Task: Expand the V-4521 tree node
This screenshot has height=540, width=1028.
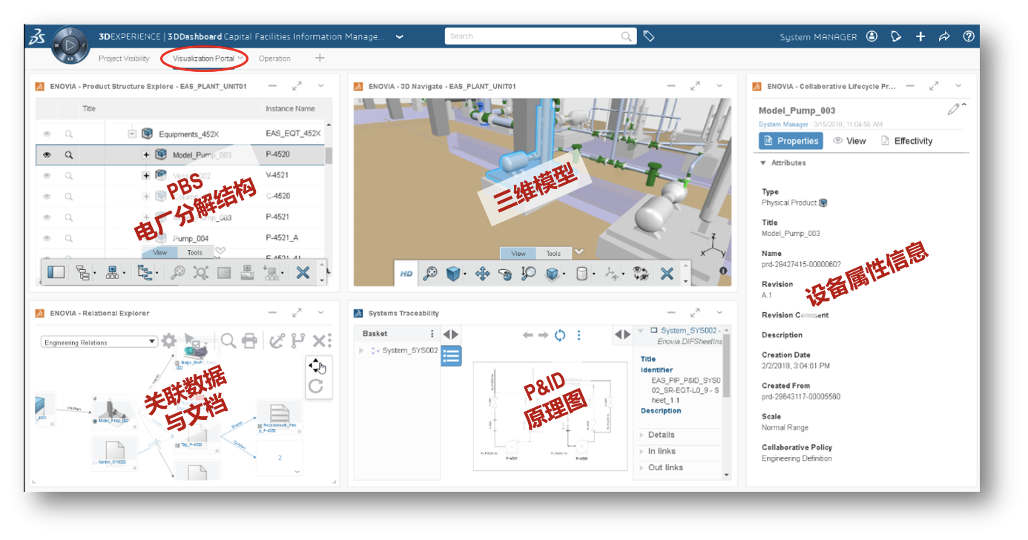Action: pos(146,176)
